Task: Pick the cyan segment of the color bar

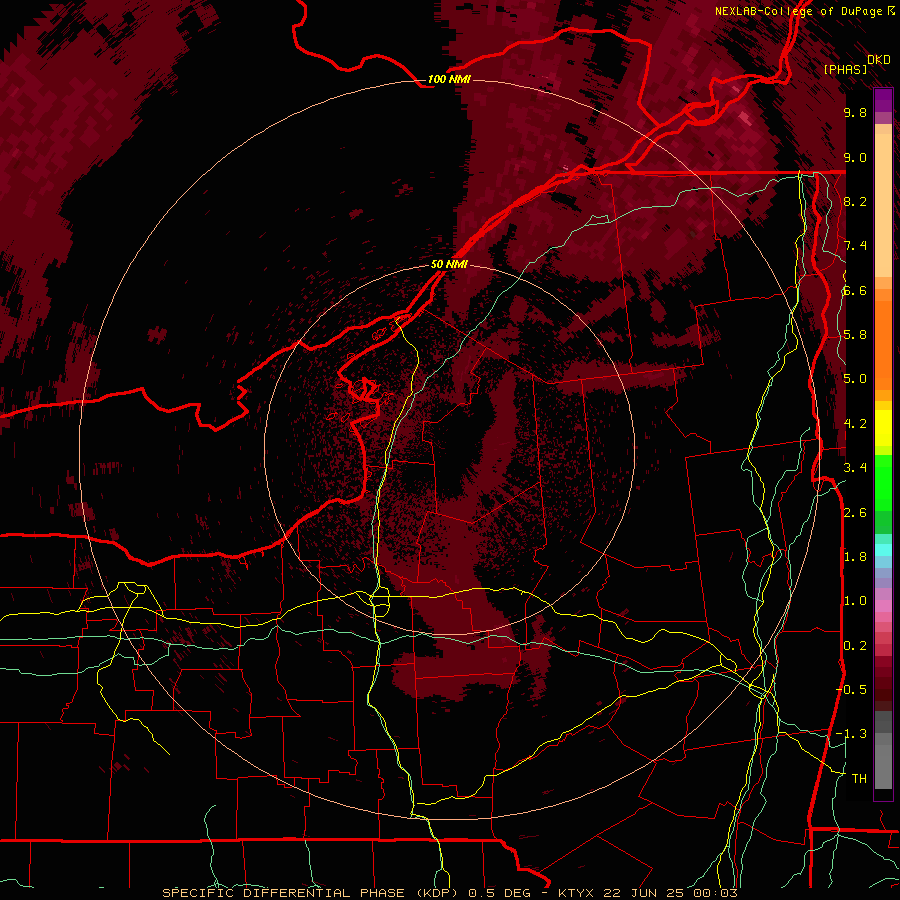Action: click(883, 550)
